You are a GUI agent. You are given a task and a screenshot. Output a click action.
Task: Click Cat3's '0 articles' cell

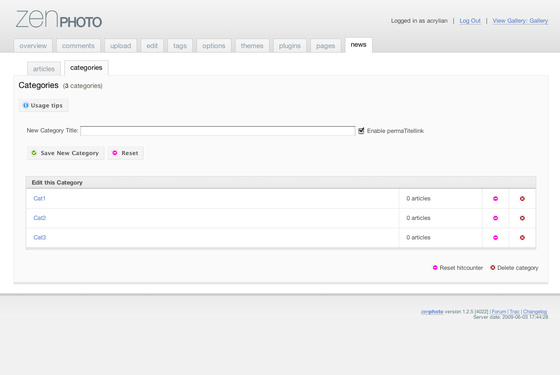[x=441, y=238]
